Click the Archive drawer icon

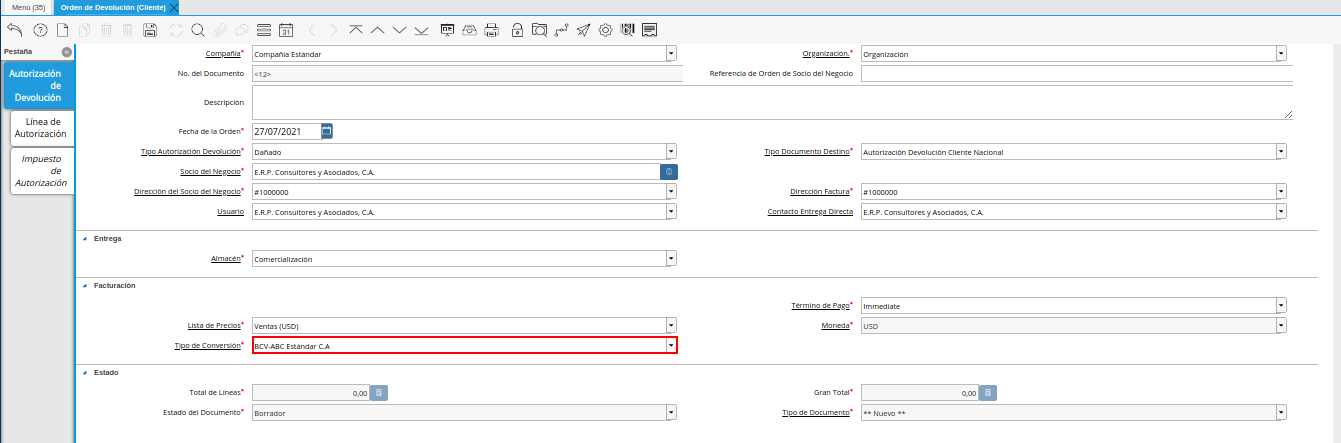pyautogui.click(x=470, y=30)
